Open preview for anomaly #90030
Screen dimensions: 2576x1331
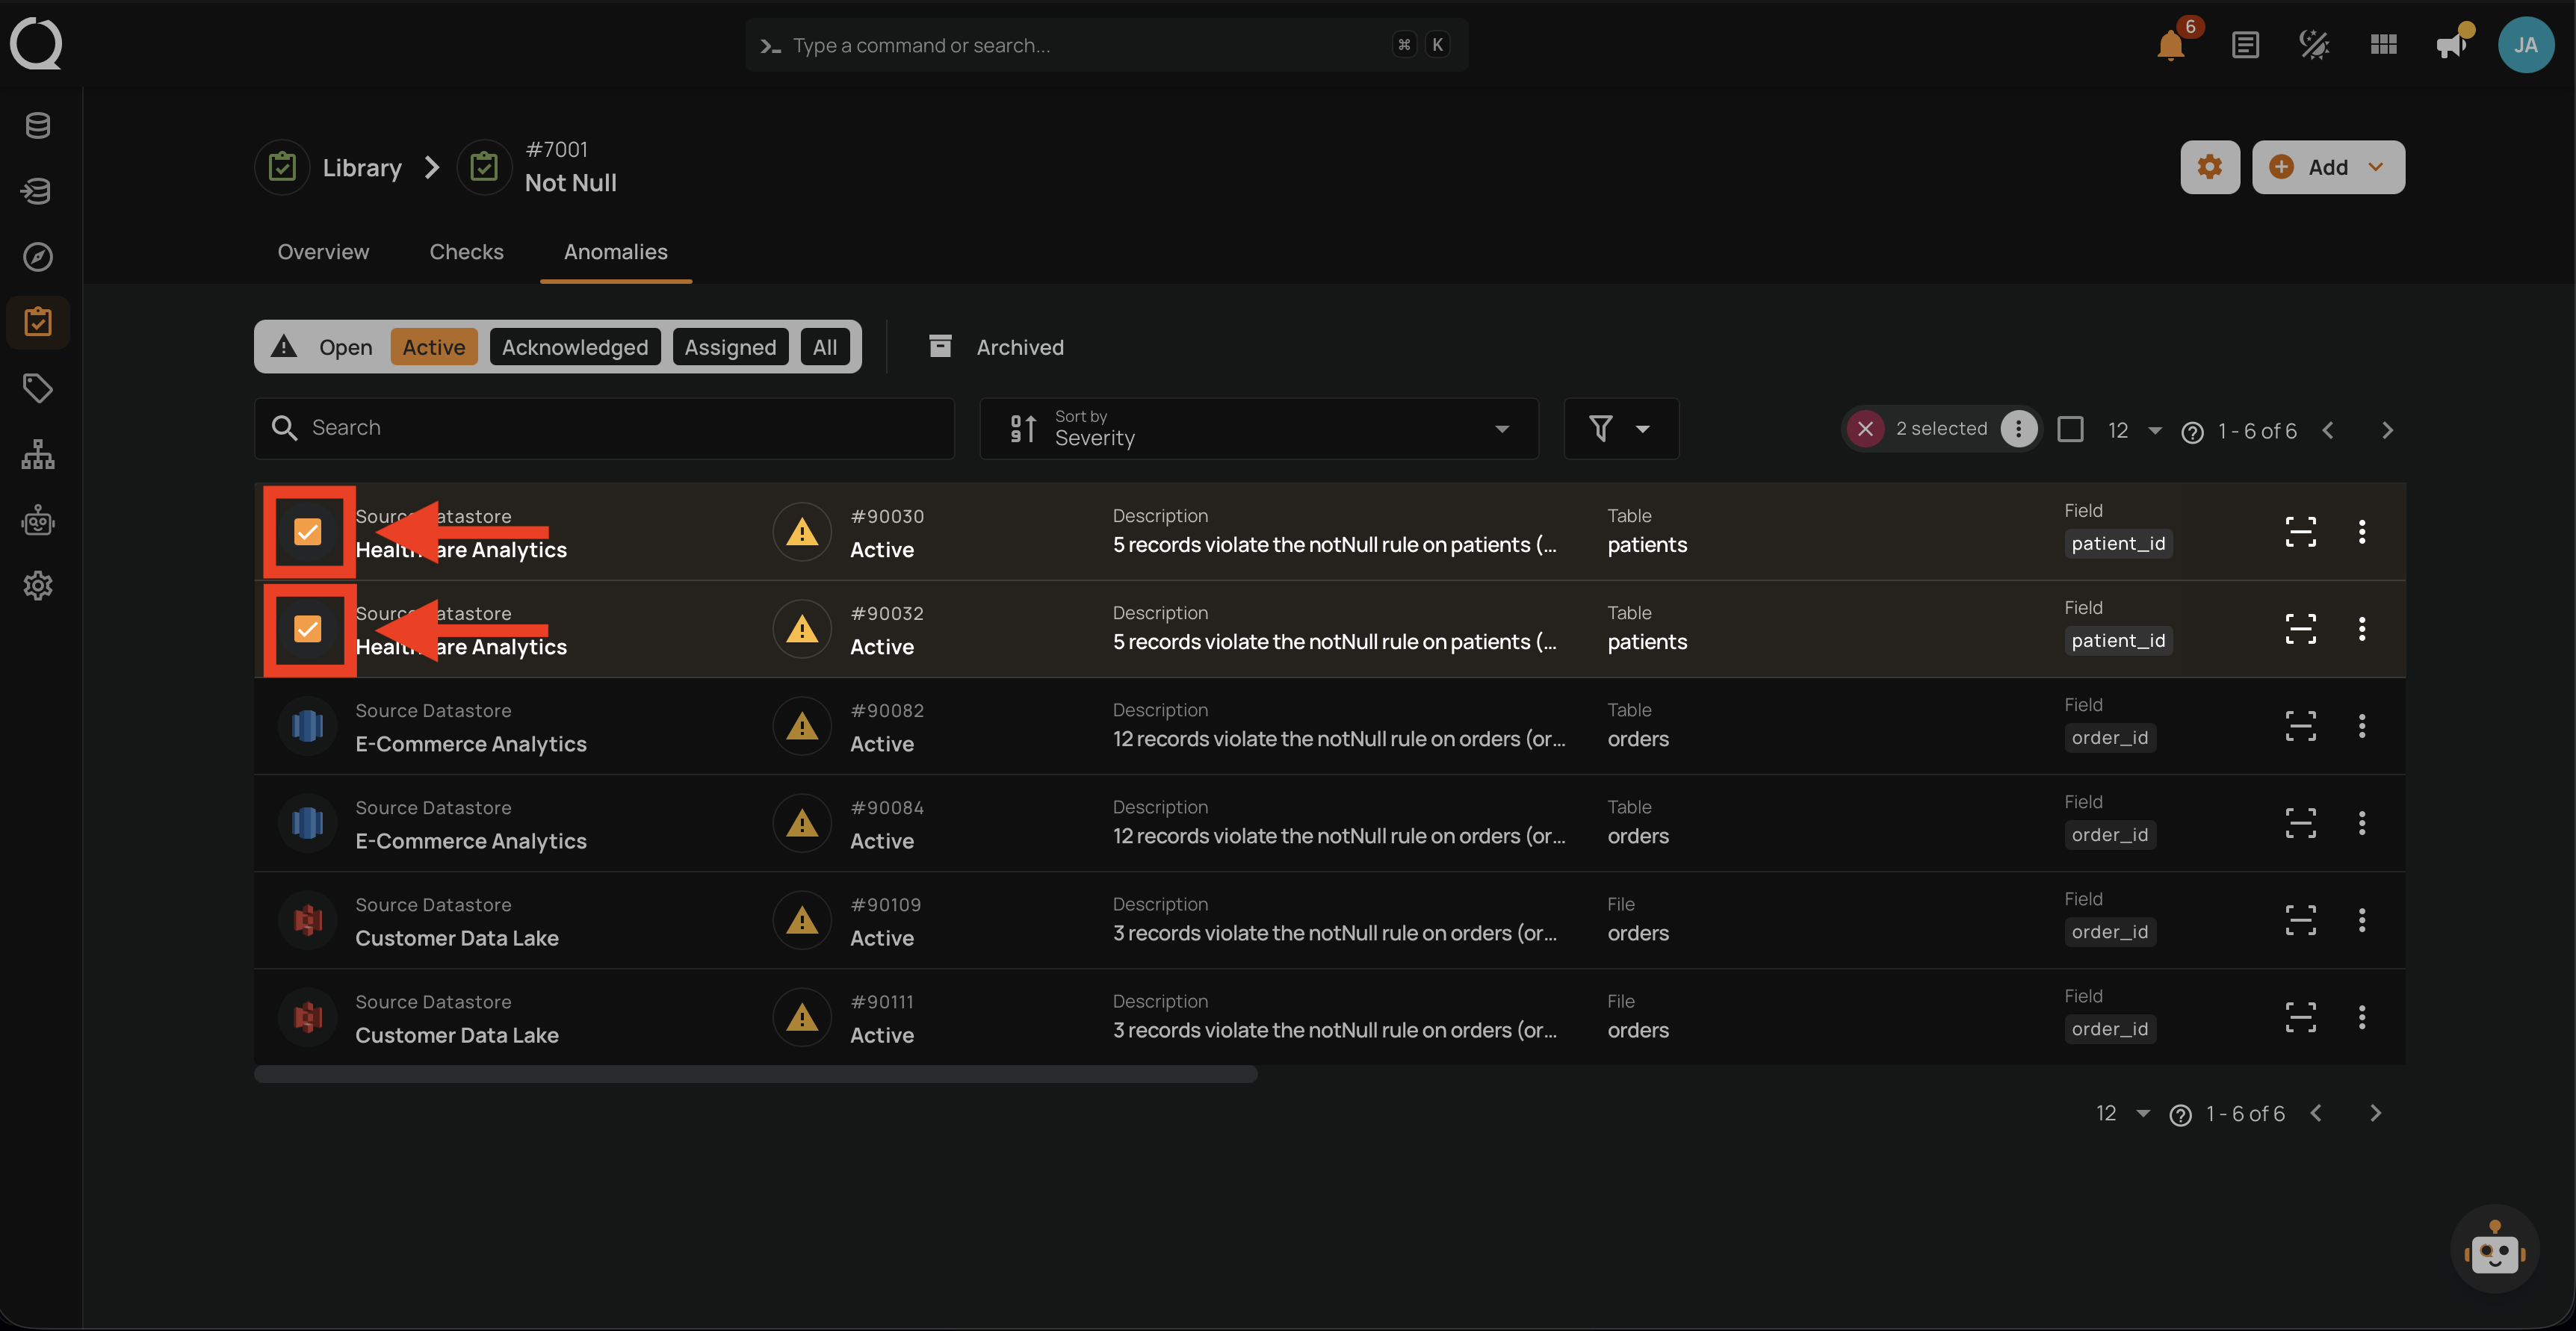(2300, 532)
